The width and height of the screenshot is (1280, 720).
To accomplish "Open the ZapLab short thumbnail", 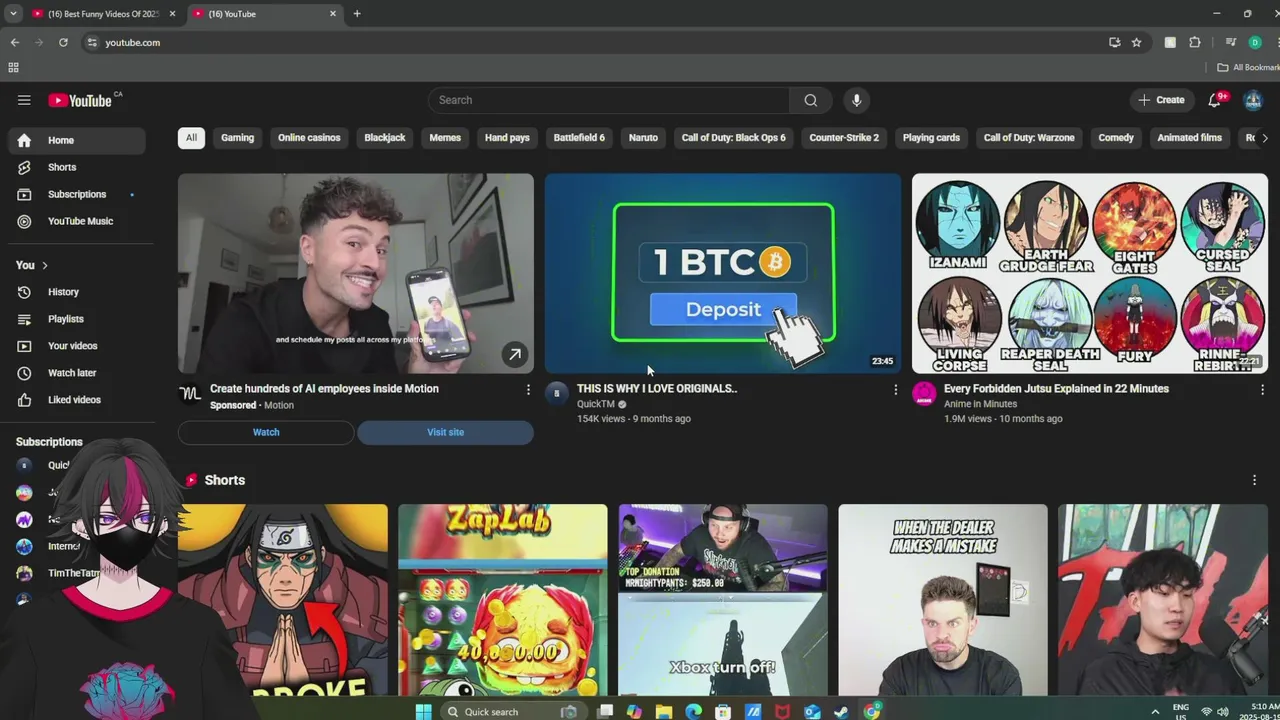I will (x=503, y=599).
